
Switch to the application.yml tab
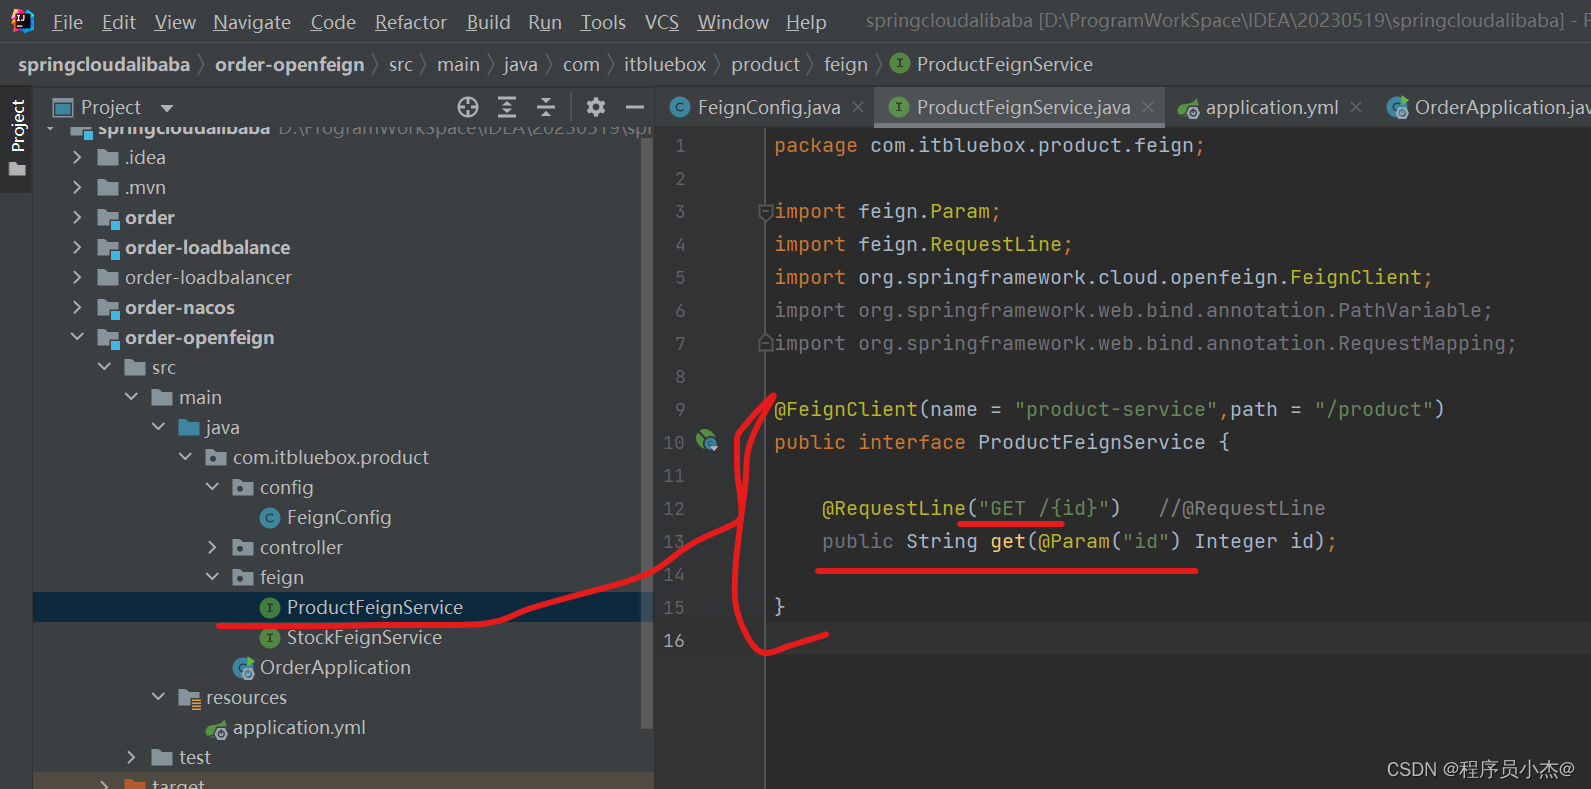[1271, 107]
